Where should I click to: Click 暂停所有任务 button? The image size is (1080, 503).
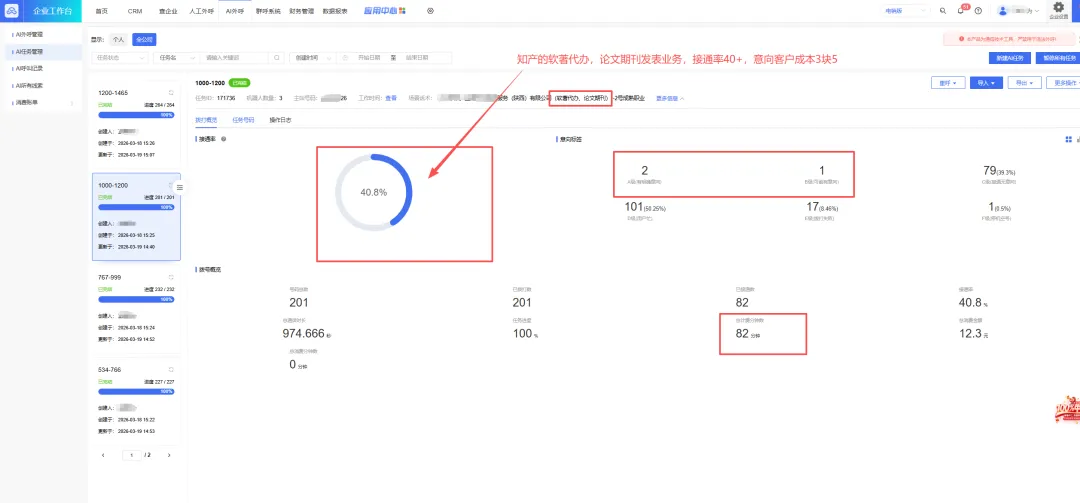pos(1057,58)
